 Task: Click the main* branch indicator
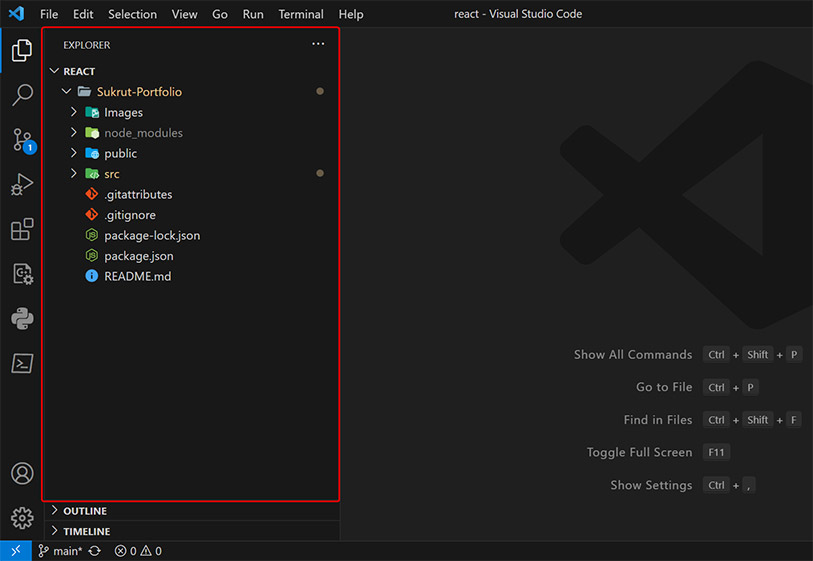click(60, 551)
